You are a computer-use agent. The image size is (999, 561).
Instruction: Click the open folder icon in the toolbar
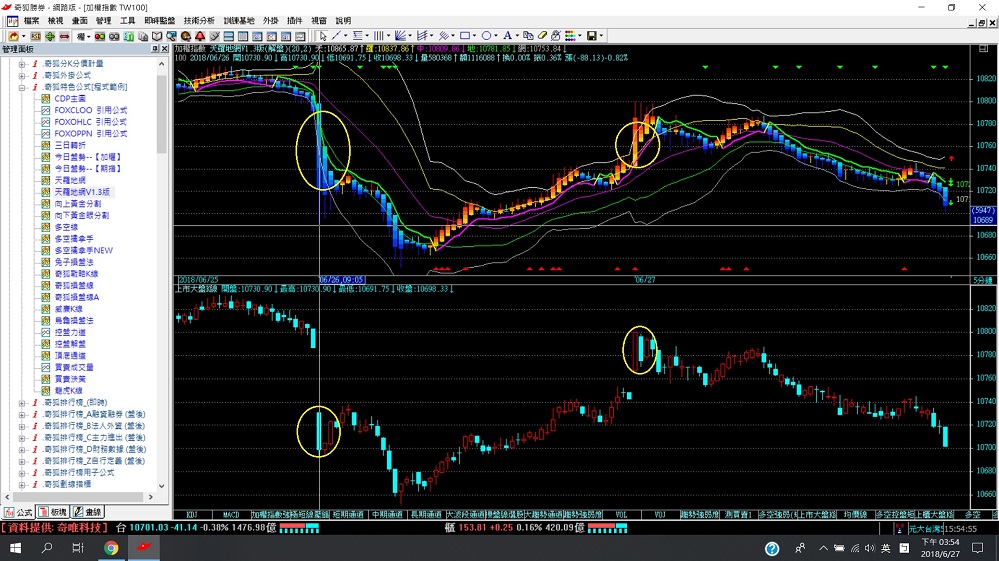13,36
